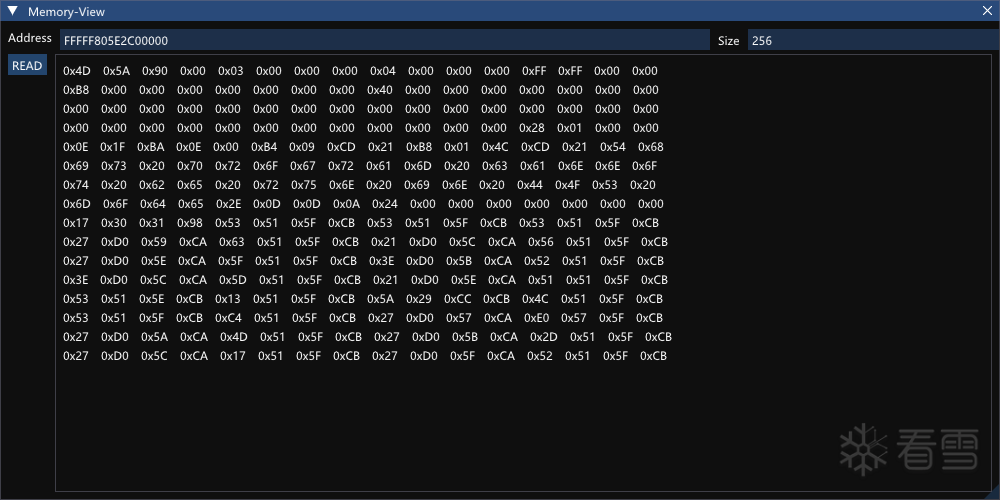Select the byte value 0x68
The height and width of the screenshot is (500, 1000).
(x=651, y=147)
